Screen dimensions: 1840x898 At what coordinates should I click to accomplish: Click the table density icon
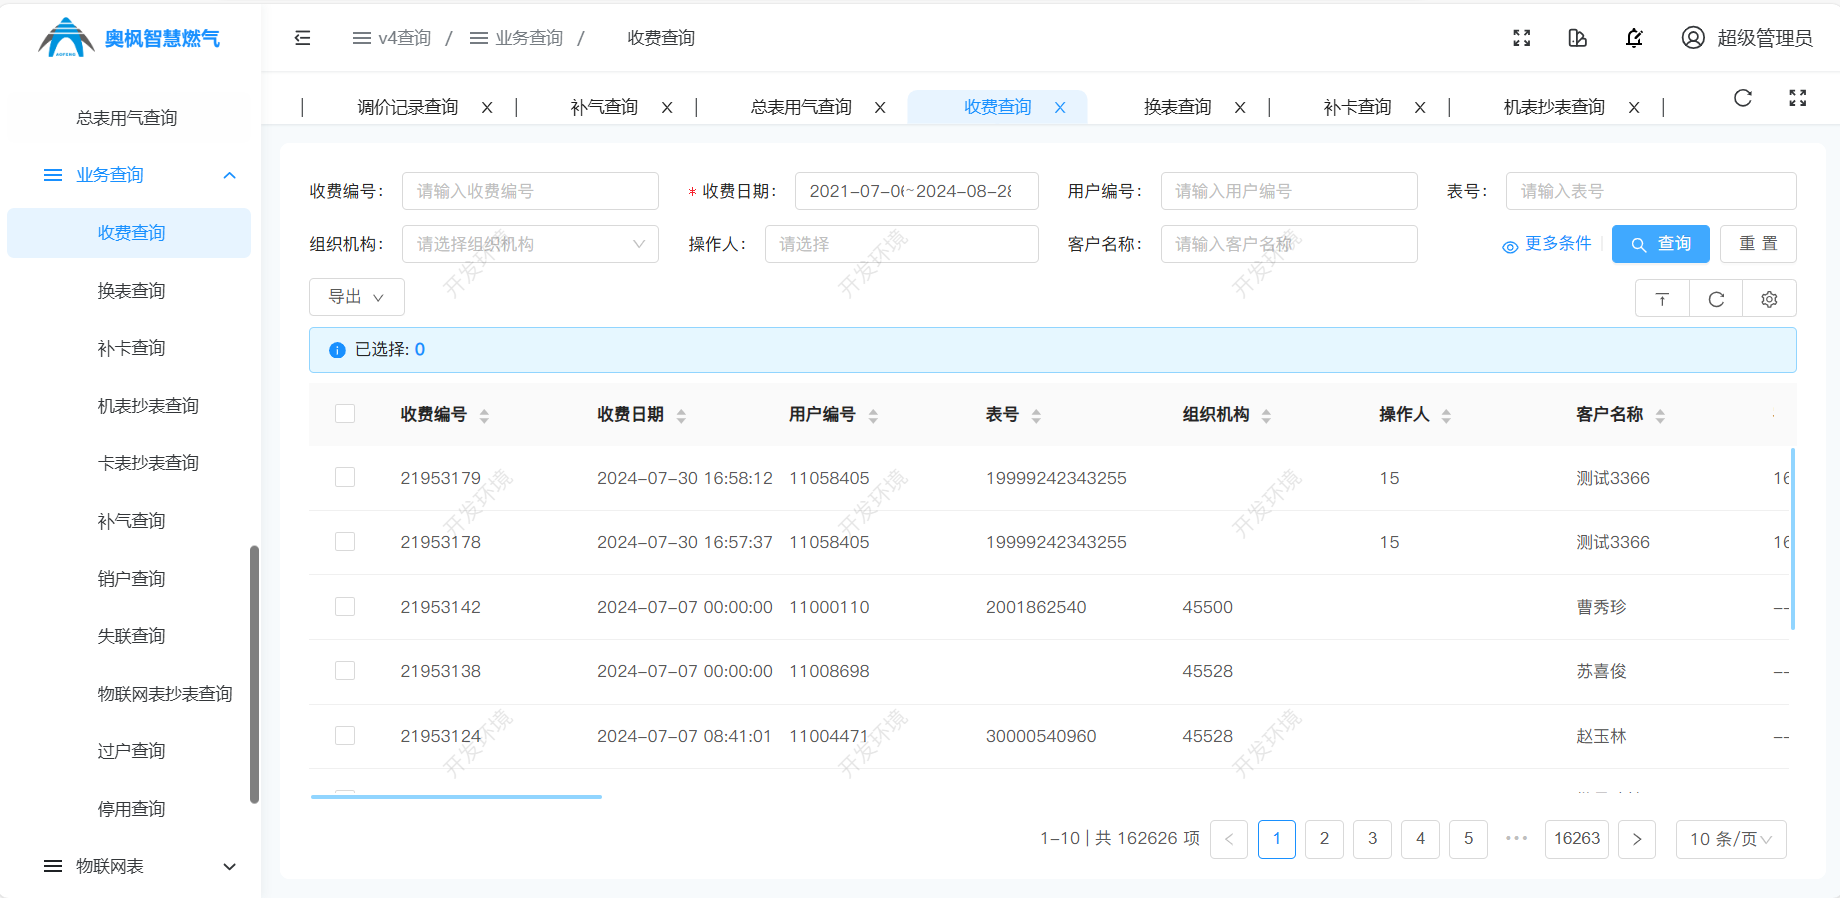click(1662, 299)
